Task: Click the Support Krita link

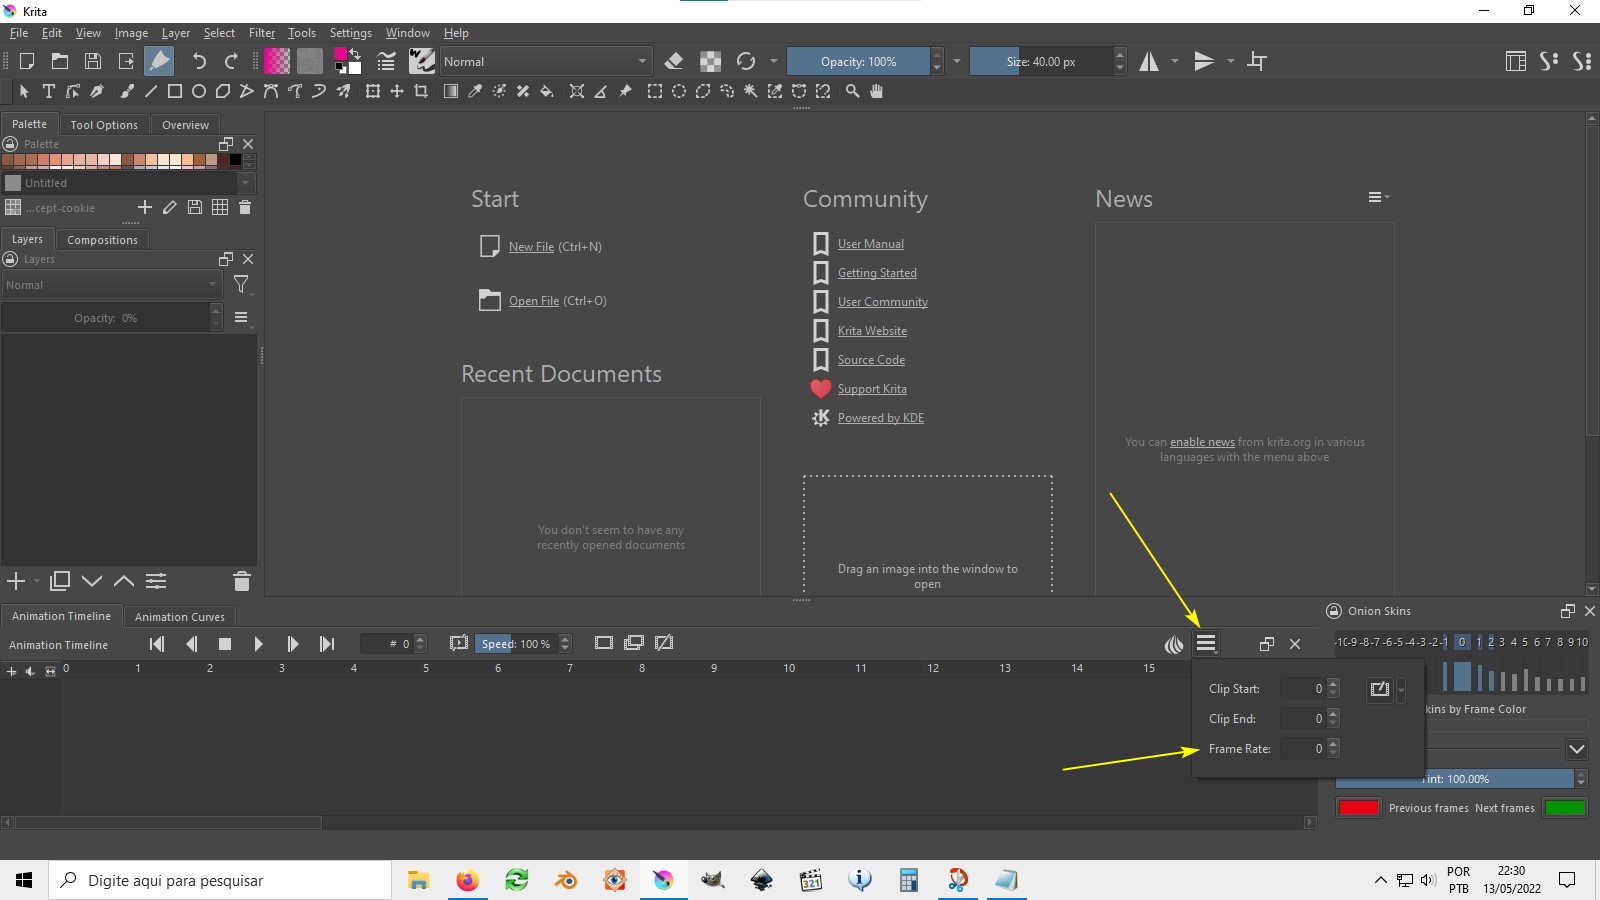Action: pos(872,389)
